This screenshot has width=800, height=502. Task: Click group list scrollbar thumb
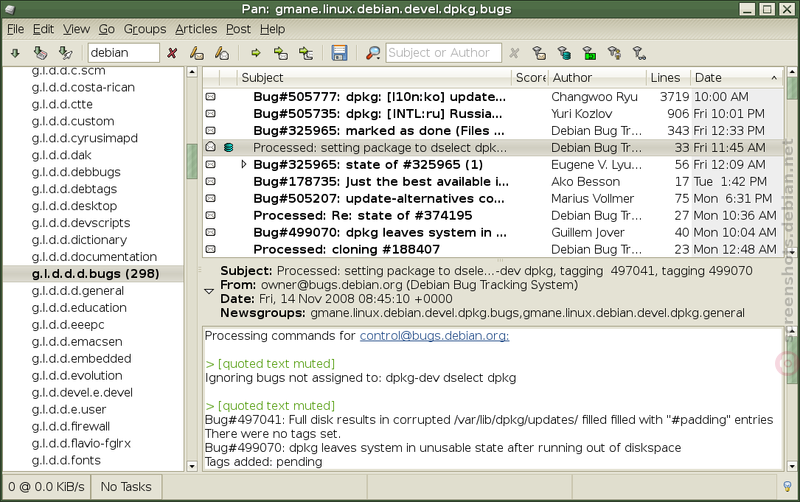coord(192,161)
